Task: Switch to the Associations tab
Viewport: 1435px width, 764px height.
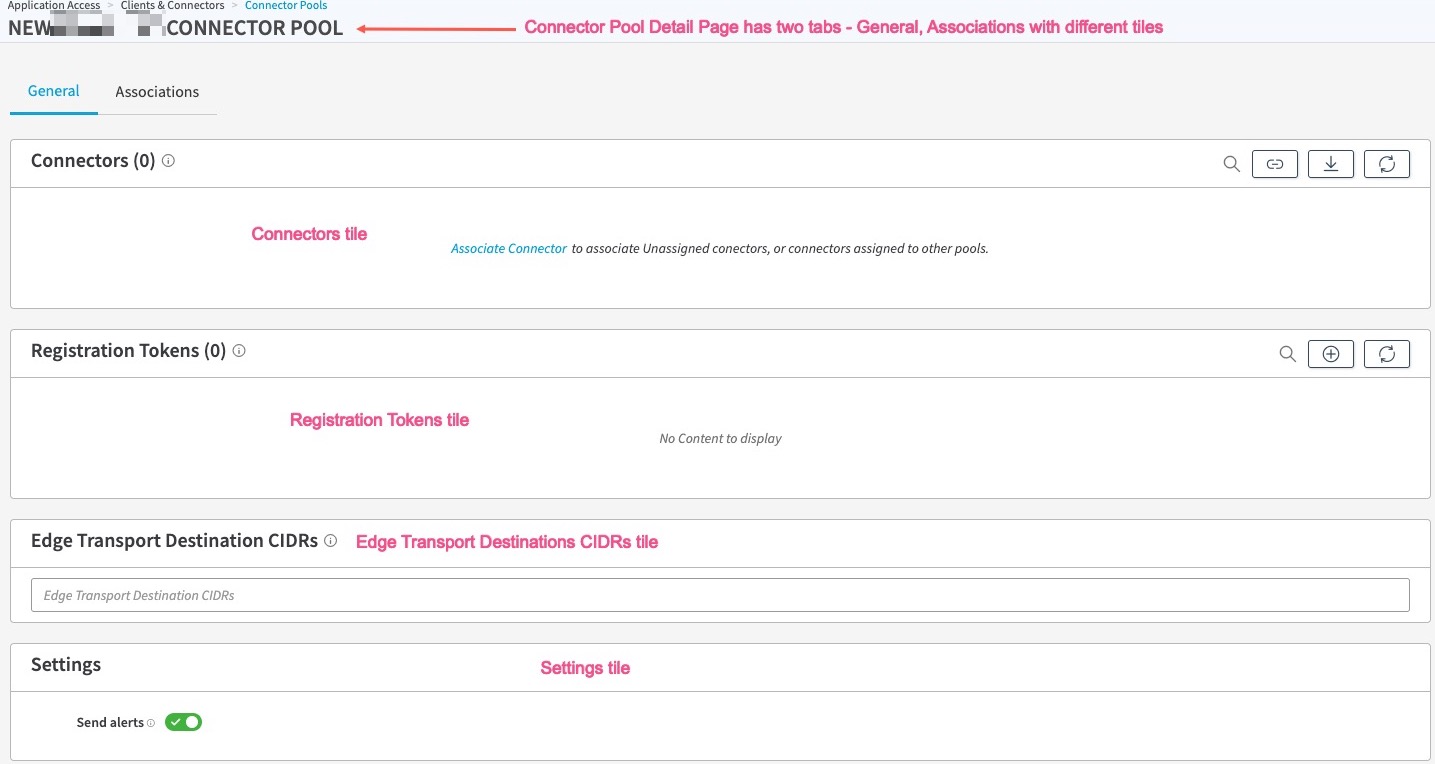Action: click(157, 92)
